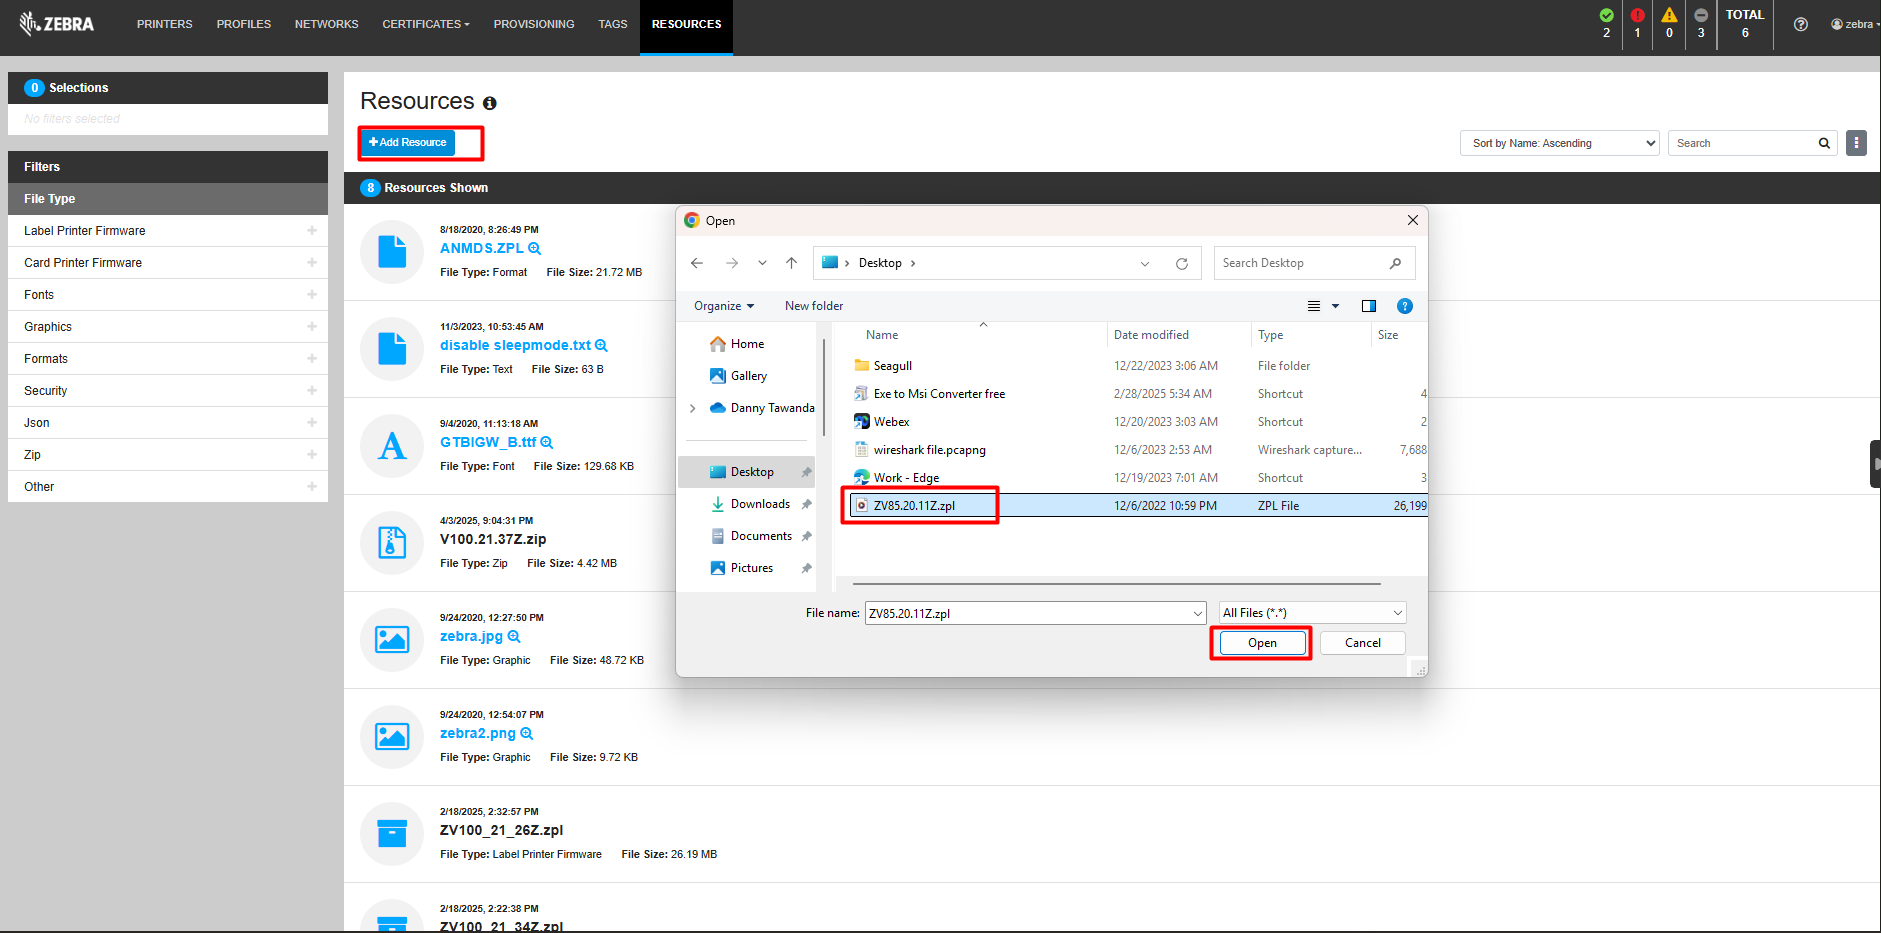Go to the Printers tab
Image resolution: width=1881 pixels, height=933 pixels.
coord(164,24)
